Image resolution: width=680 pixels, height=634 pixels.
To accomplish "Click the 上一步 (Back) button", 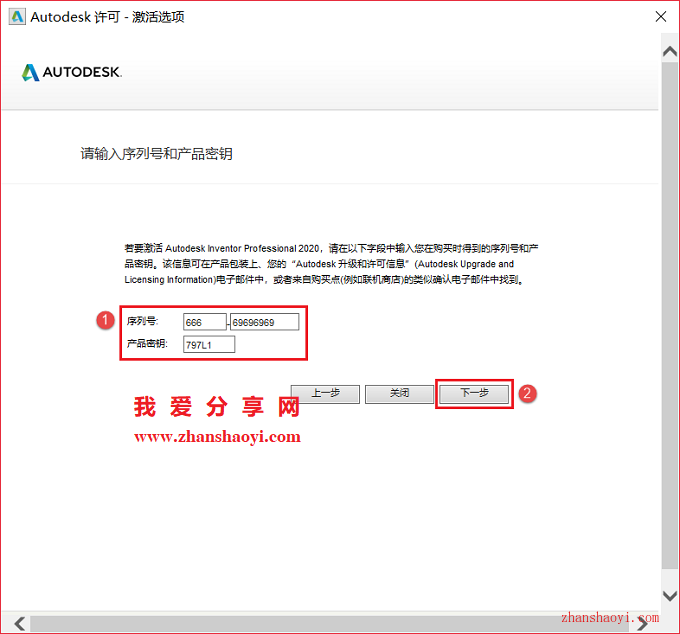I will coord(325,394).
